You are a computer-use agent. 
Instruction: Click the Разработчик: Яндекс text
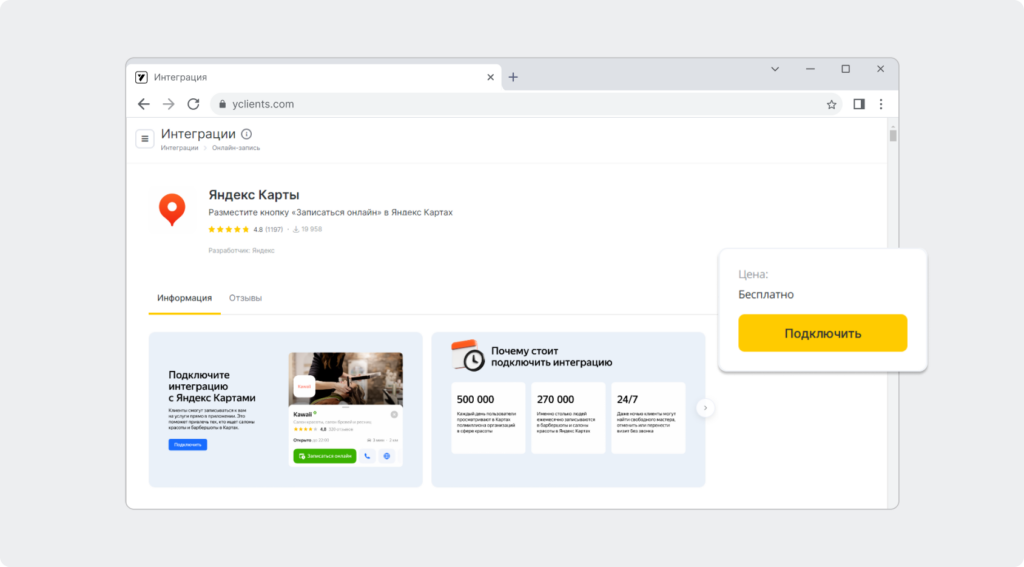(x=241, y=250)
